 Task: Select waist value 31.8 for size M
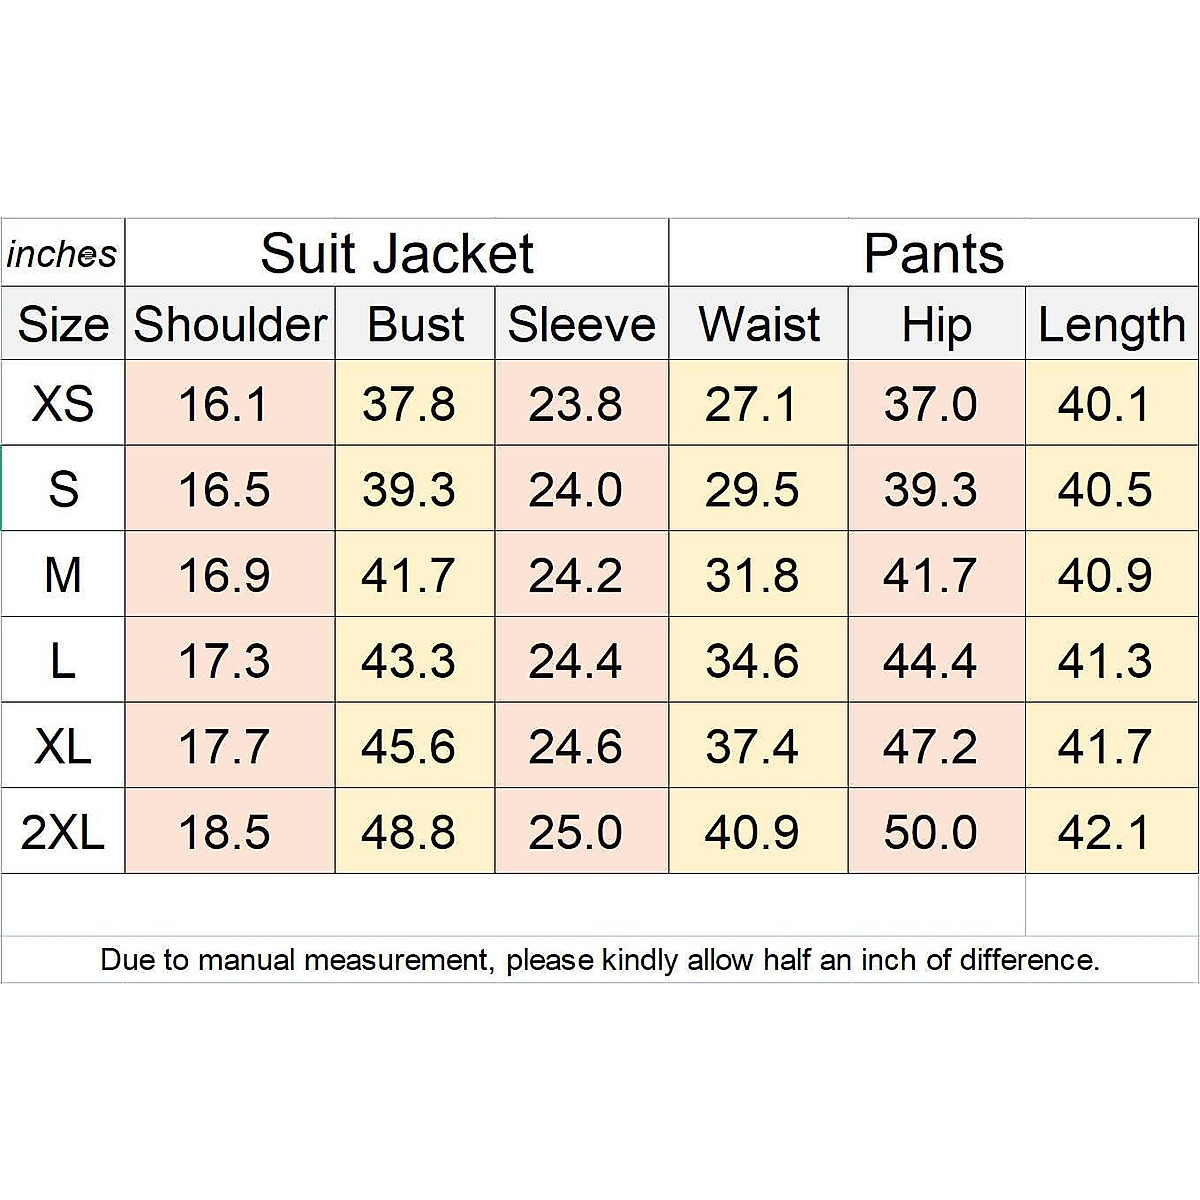[x=752, y=576]
